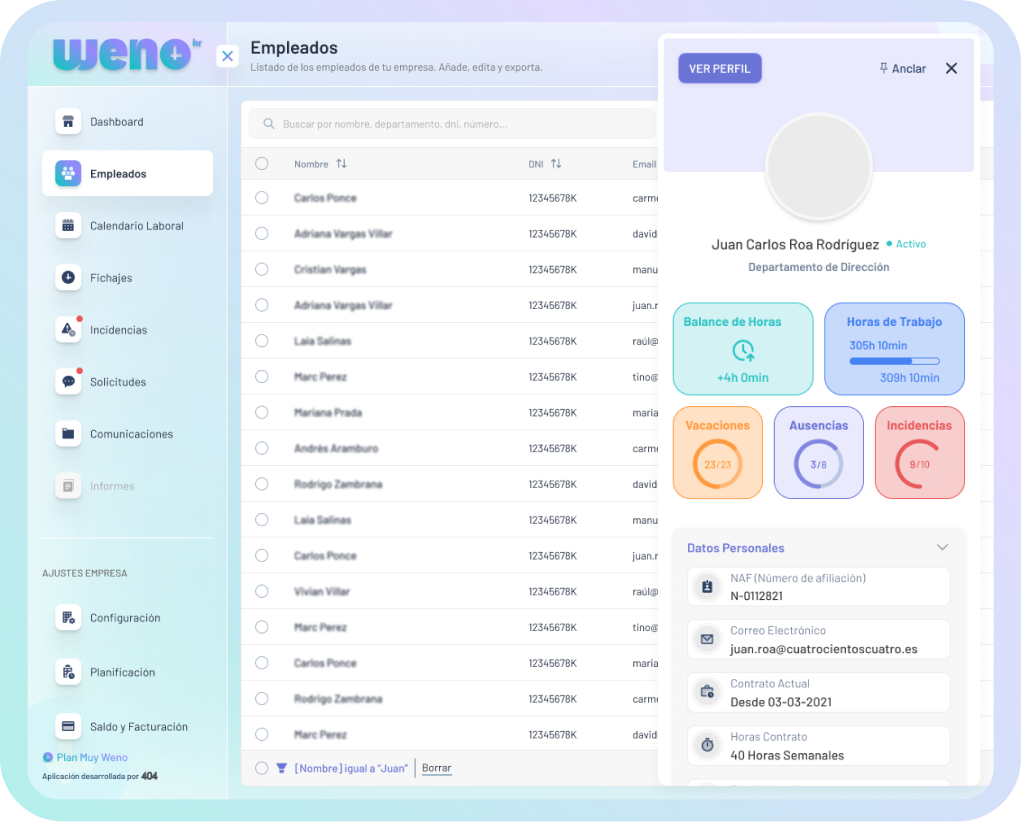Image resolution: width=1021 pixels, height=822 pixels.
Task: Go to Planificación in sidebar
Action: tap(122, 673)
